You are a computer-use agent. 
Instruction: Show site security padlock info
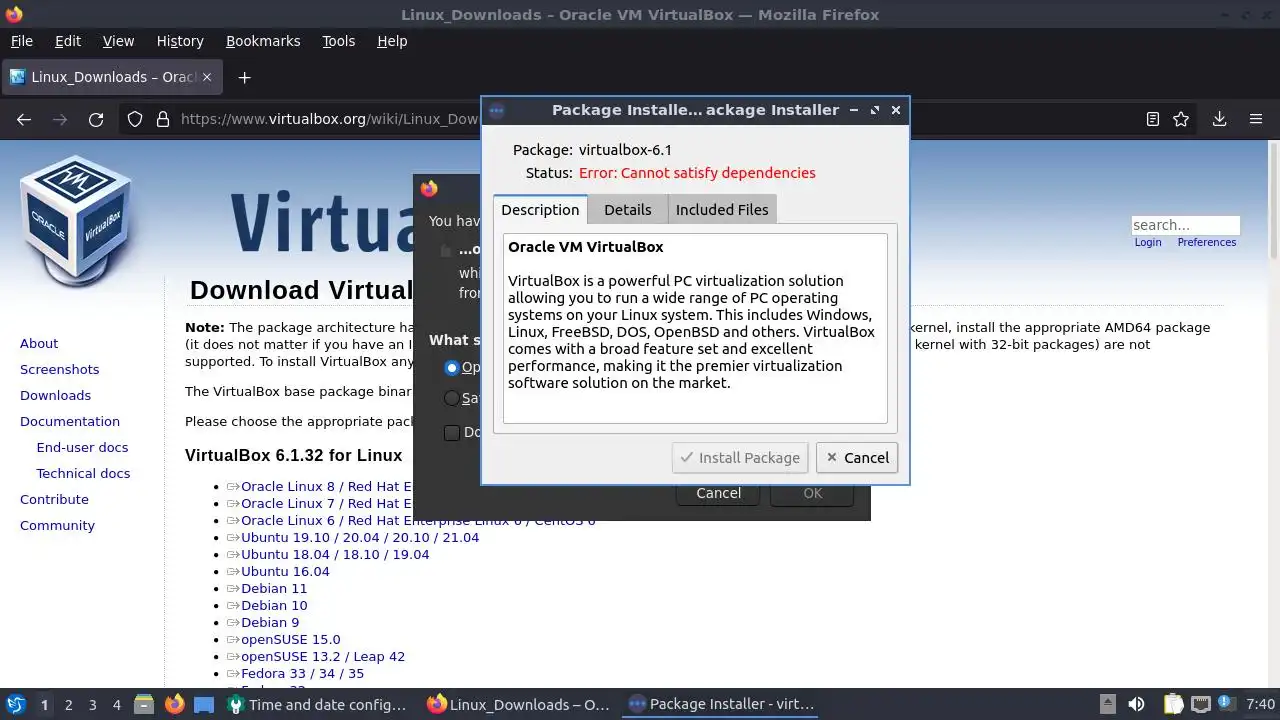coord(163,119)
